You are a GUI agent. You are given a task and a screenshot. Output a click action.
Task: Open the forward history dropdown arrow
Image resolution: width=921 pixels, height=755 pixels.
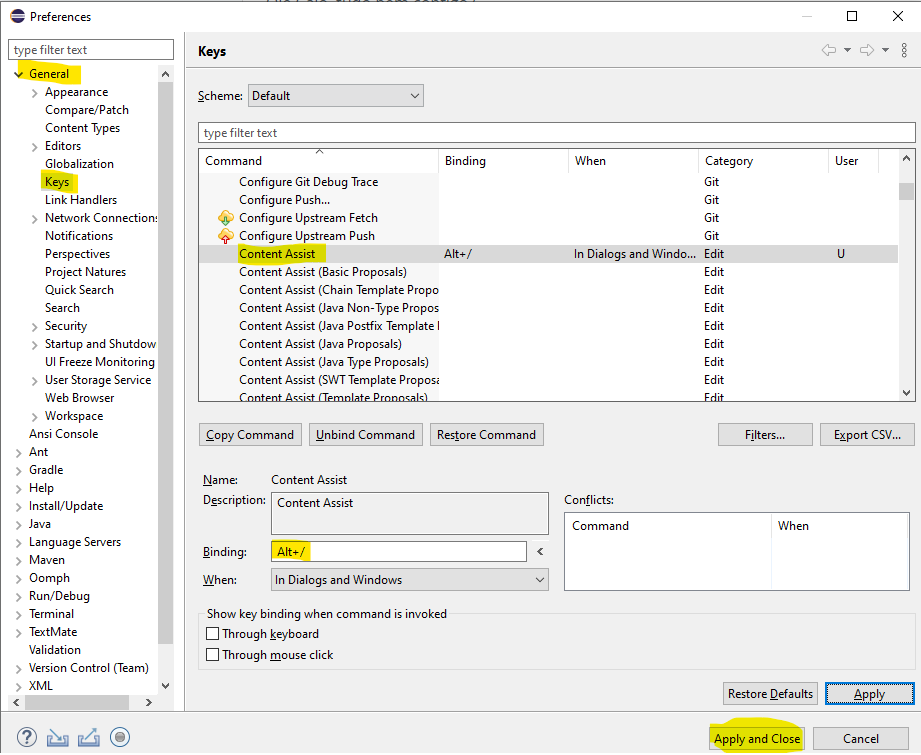885,50
